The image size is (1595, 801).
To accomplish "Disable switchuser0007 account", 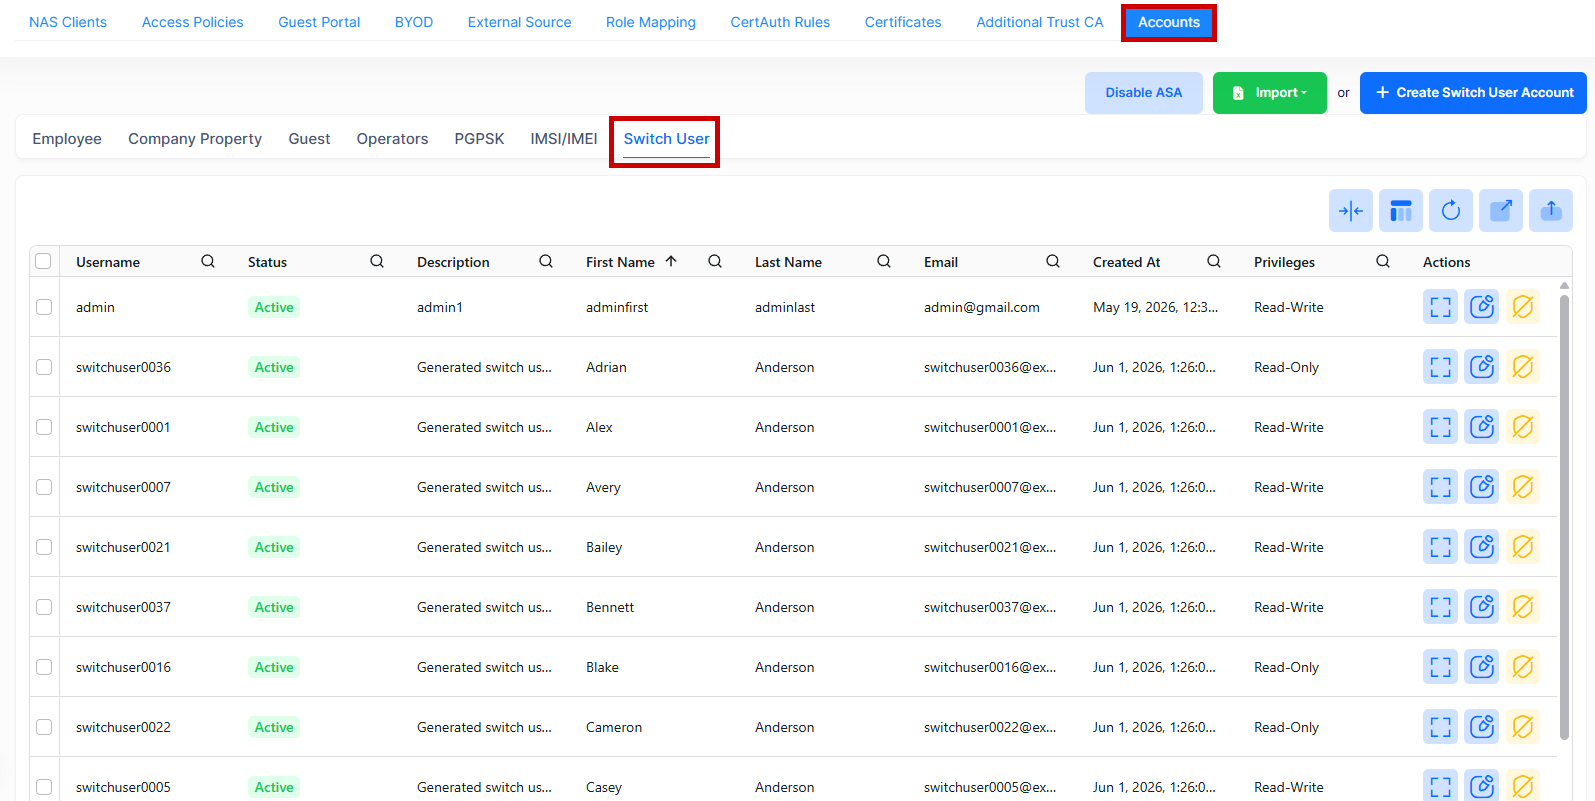I will point(1522,487).
